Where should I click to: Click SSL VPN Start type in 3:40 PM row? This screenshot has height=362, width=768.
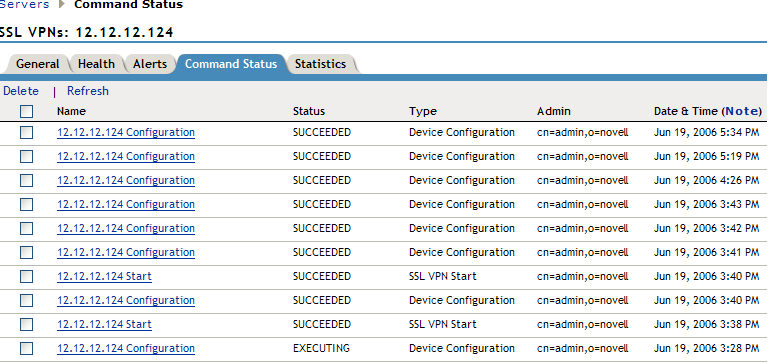[443, 276]
